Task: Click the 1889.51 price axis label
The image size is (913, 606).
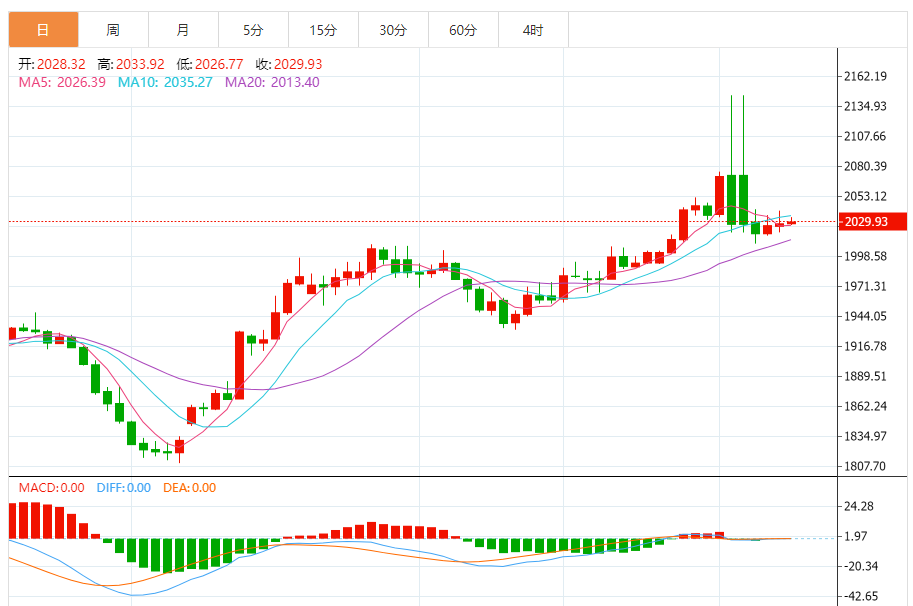Action: tap(865, 376)
